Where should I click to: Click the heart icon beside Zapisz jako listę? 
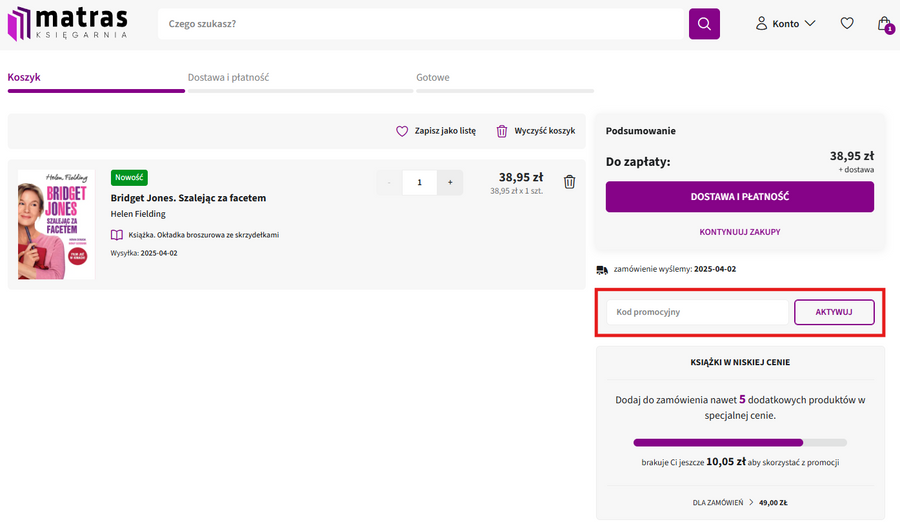tap(402, 131)
